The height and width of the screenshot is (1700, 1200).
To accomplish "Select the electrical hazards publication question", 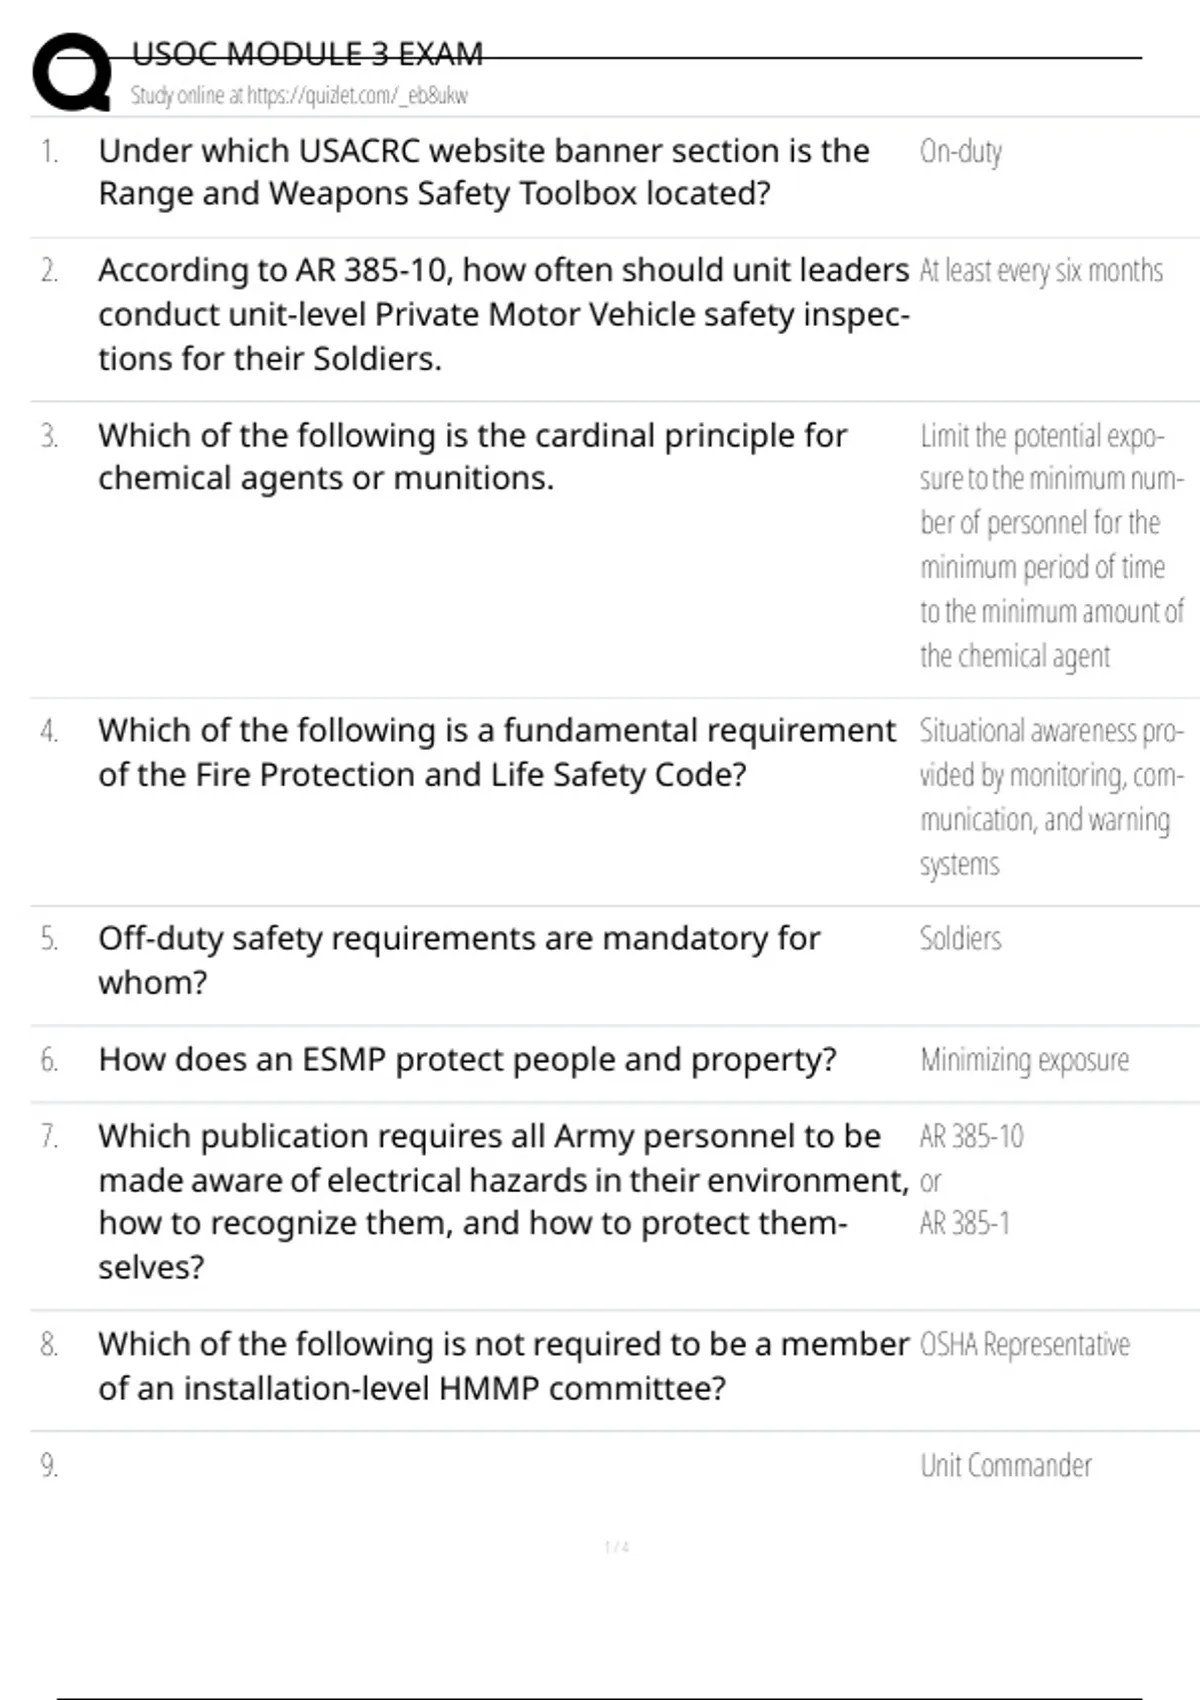I will click(503, 1201).
